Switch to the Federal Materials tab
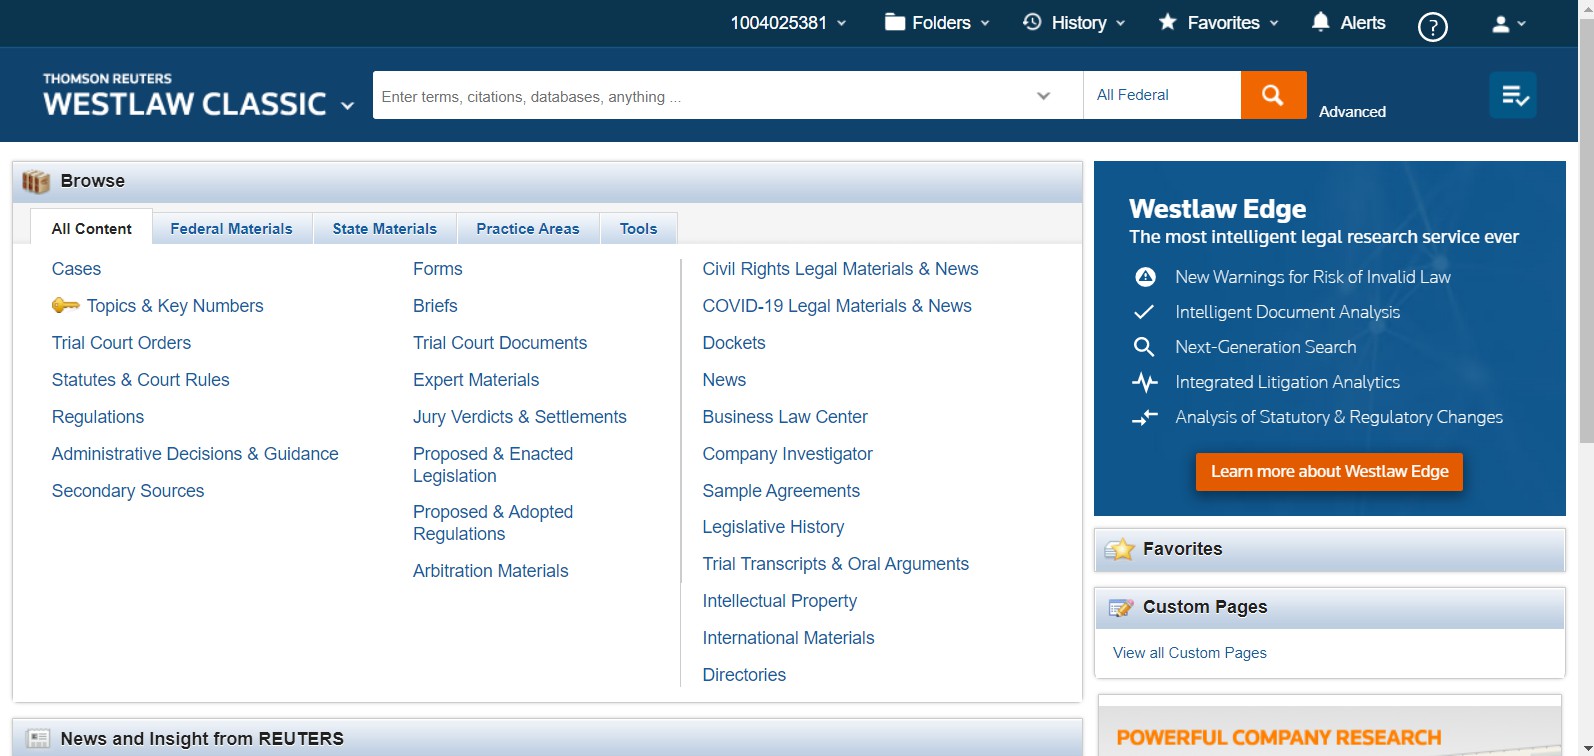Viewport: 1594px width, 756px height. pyautogui.click(x=231, y=228)
